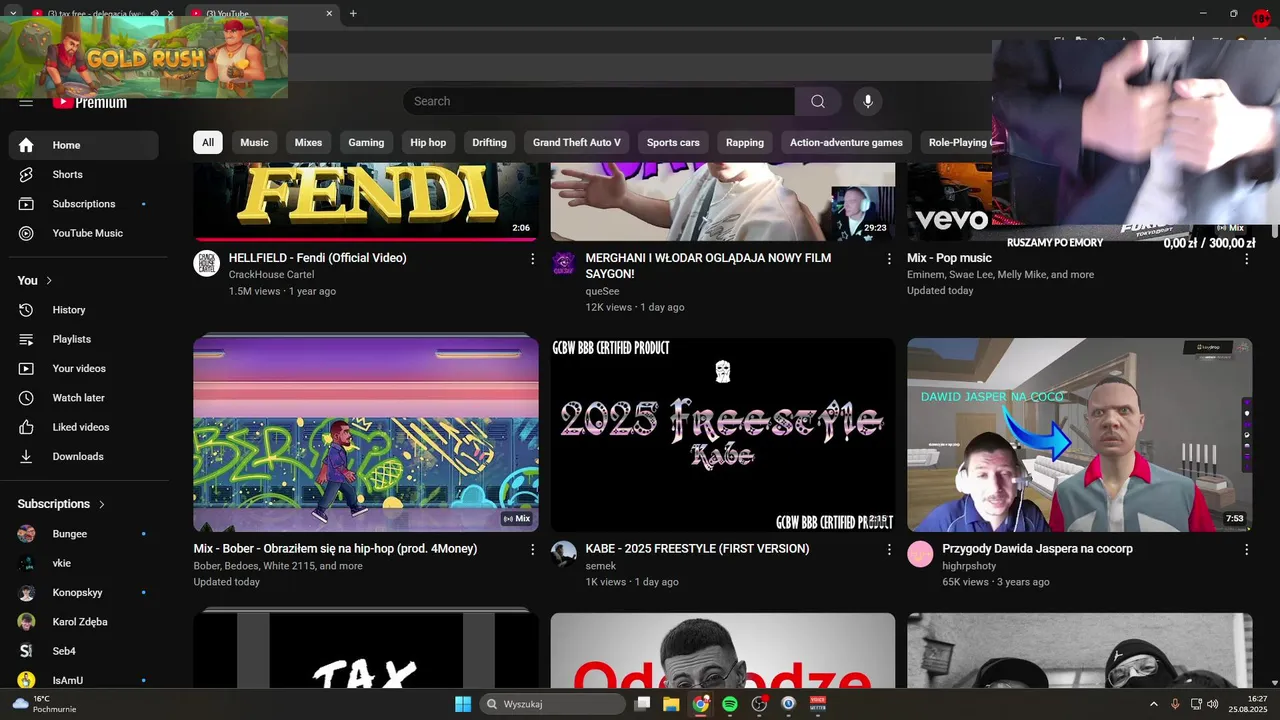
Task: Select the Hip hop filter chip
Action: 428,142
